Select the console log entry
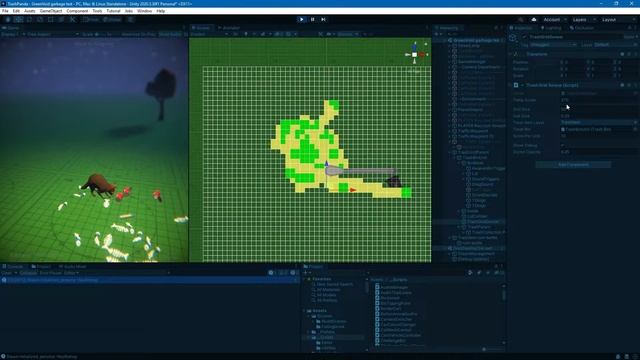 click(x=150, y=280)
